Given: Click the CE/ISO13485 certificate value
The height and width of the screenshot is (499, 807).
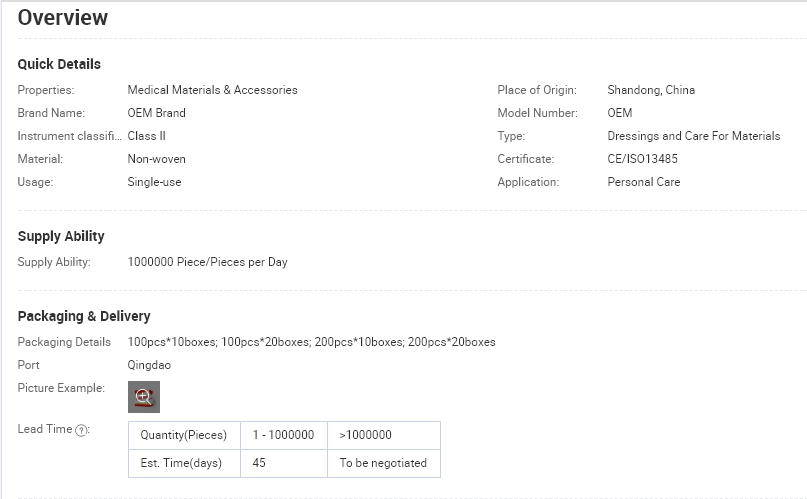Looking at the screenshot, I should pos(642,159).
